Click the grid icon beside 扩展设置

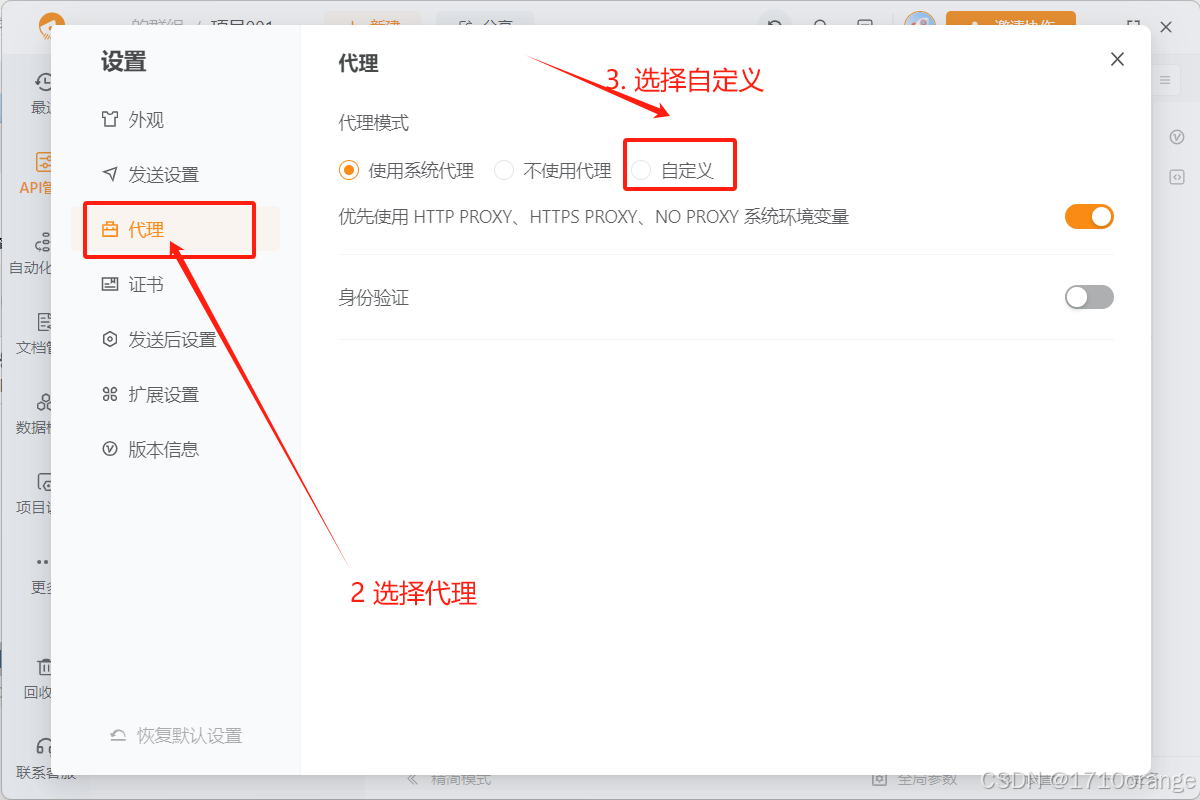[110, 395]
